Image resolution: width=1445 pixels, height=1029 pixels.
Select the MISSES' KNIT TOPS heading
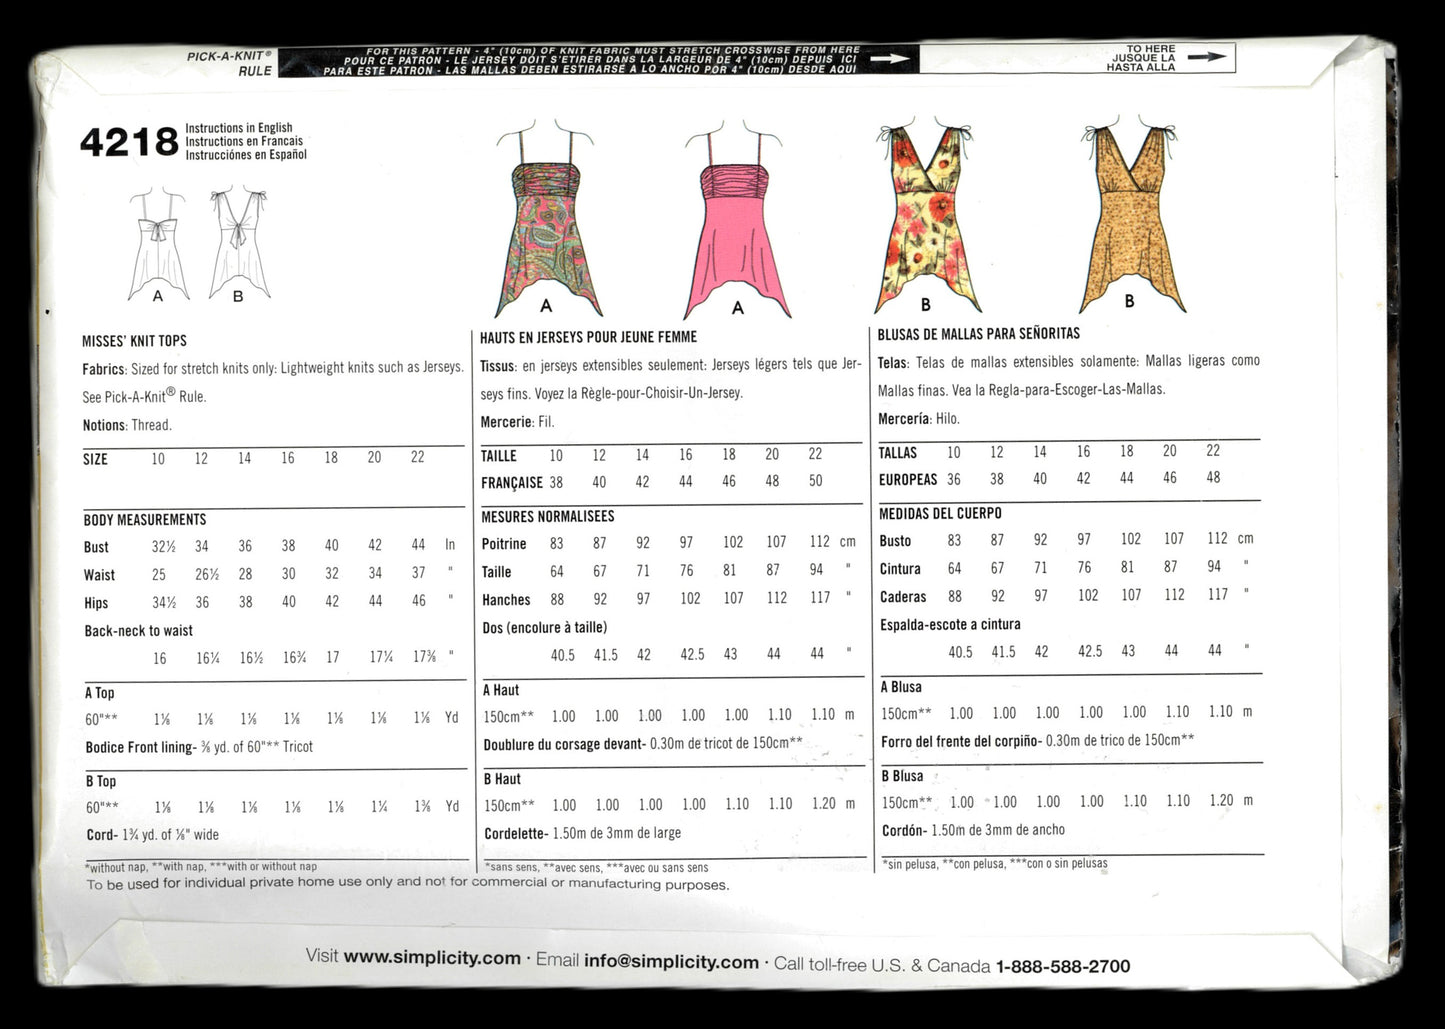(135, 340)
